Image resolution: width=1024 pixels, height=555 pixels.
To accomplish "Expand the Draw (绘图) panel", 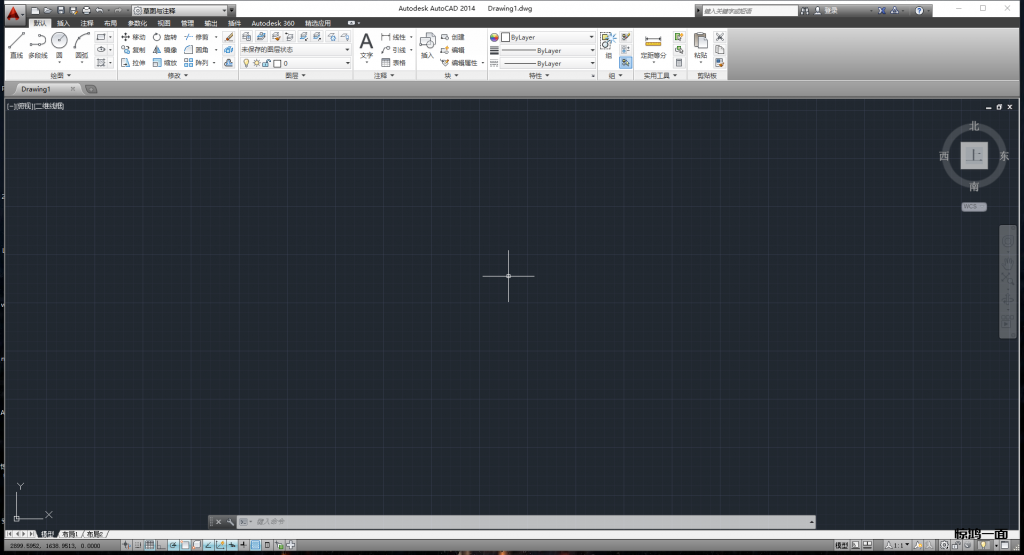I will point(58,75).
